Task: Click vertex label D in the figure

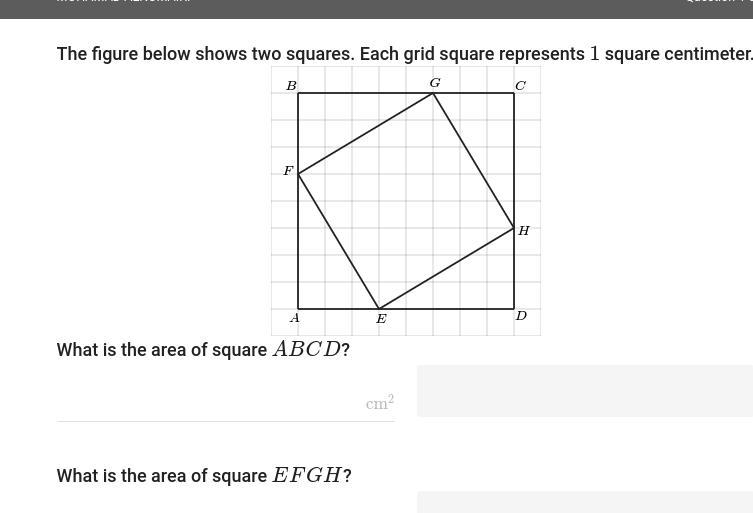Action: coord(521,316)
